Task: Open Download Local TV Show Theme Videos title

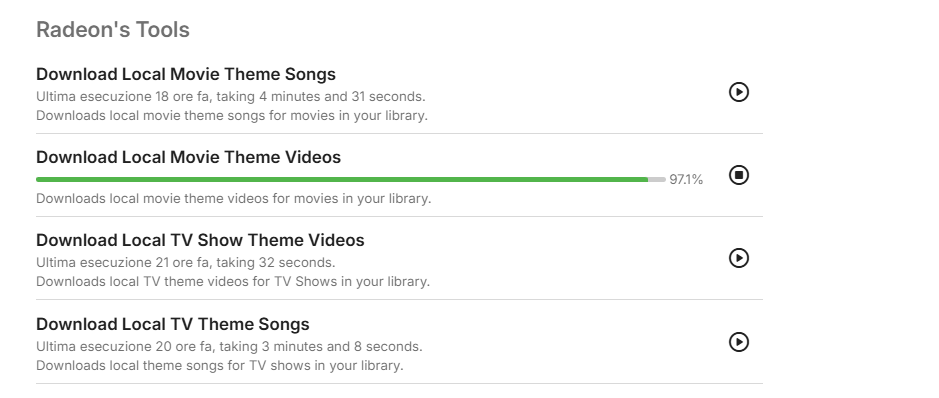Action: click(x=200, y=240)
